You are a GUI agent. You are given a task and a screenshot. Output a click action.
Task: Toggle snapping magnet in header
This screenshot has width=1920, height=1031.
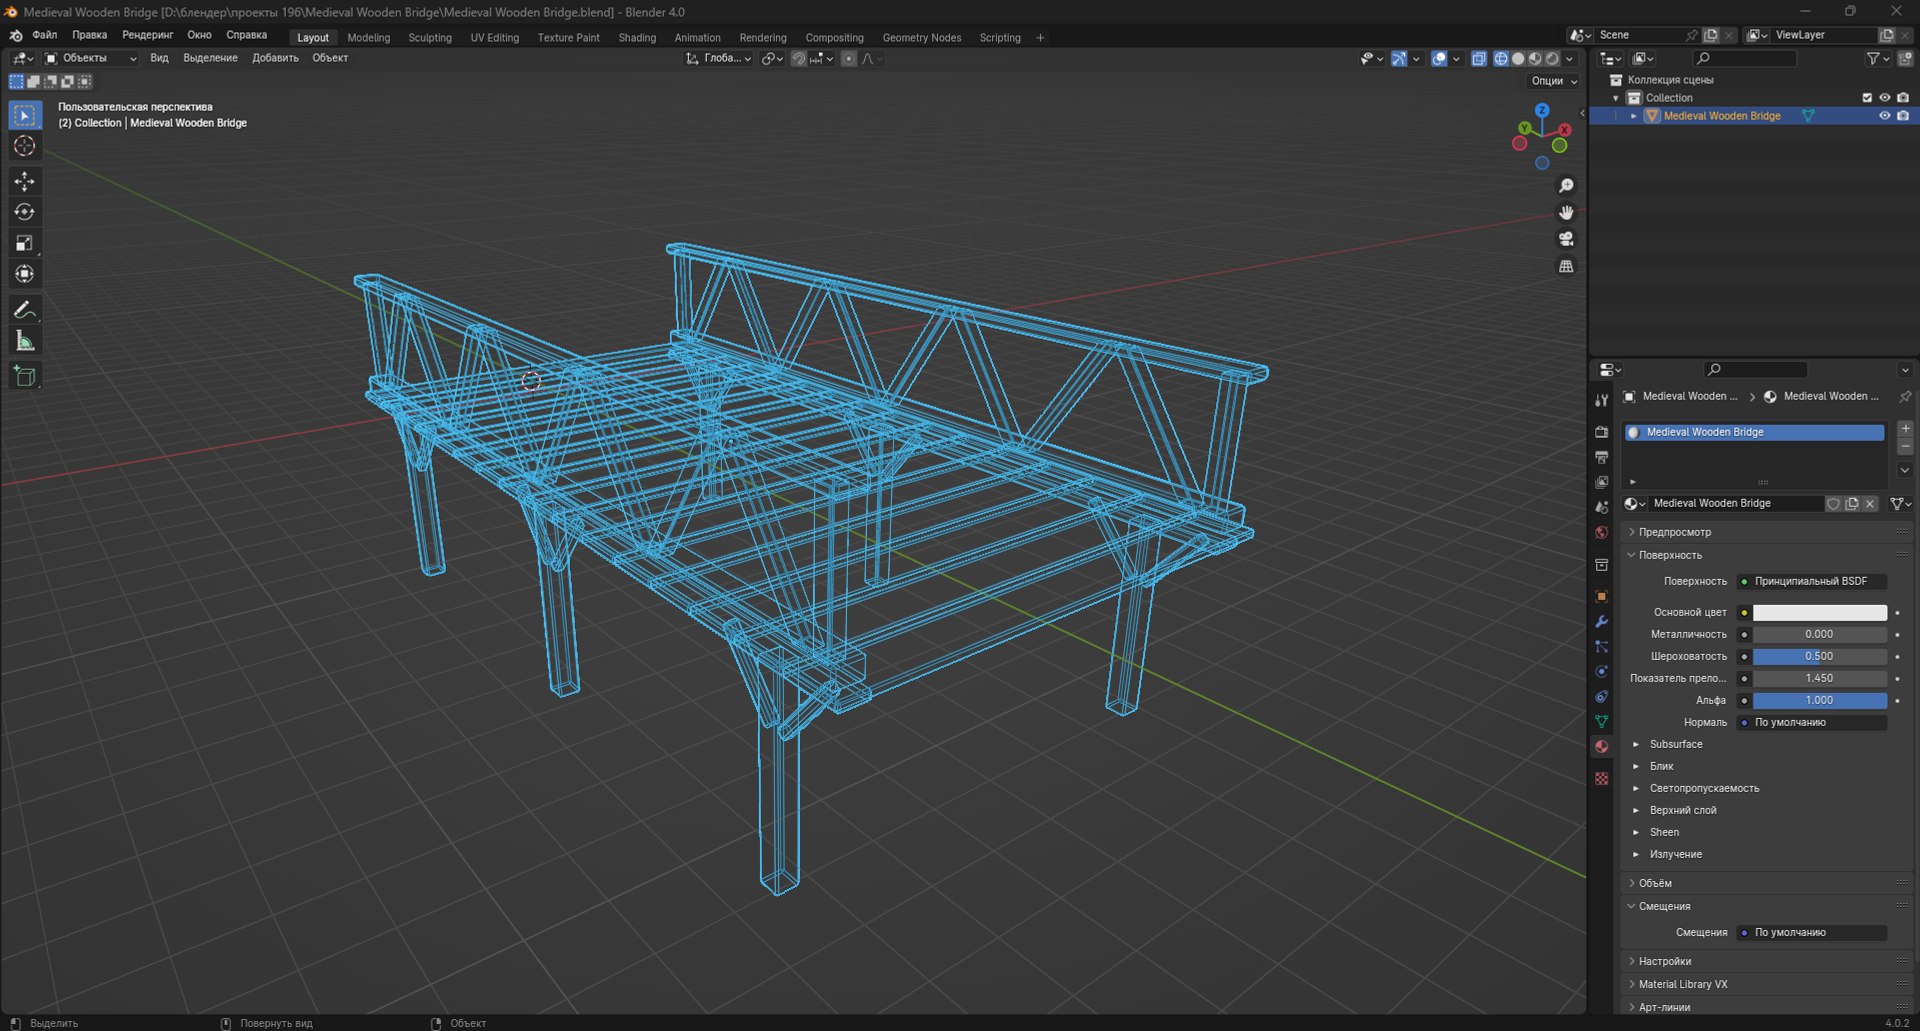798,59
